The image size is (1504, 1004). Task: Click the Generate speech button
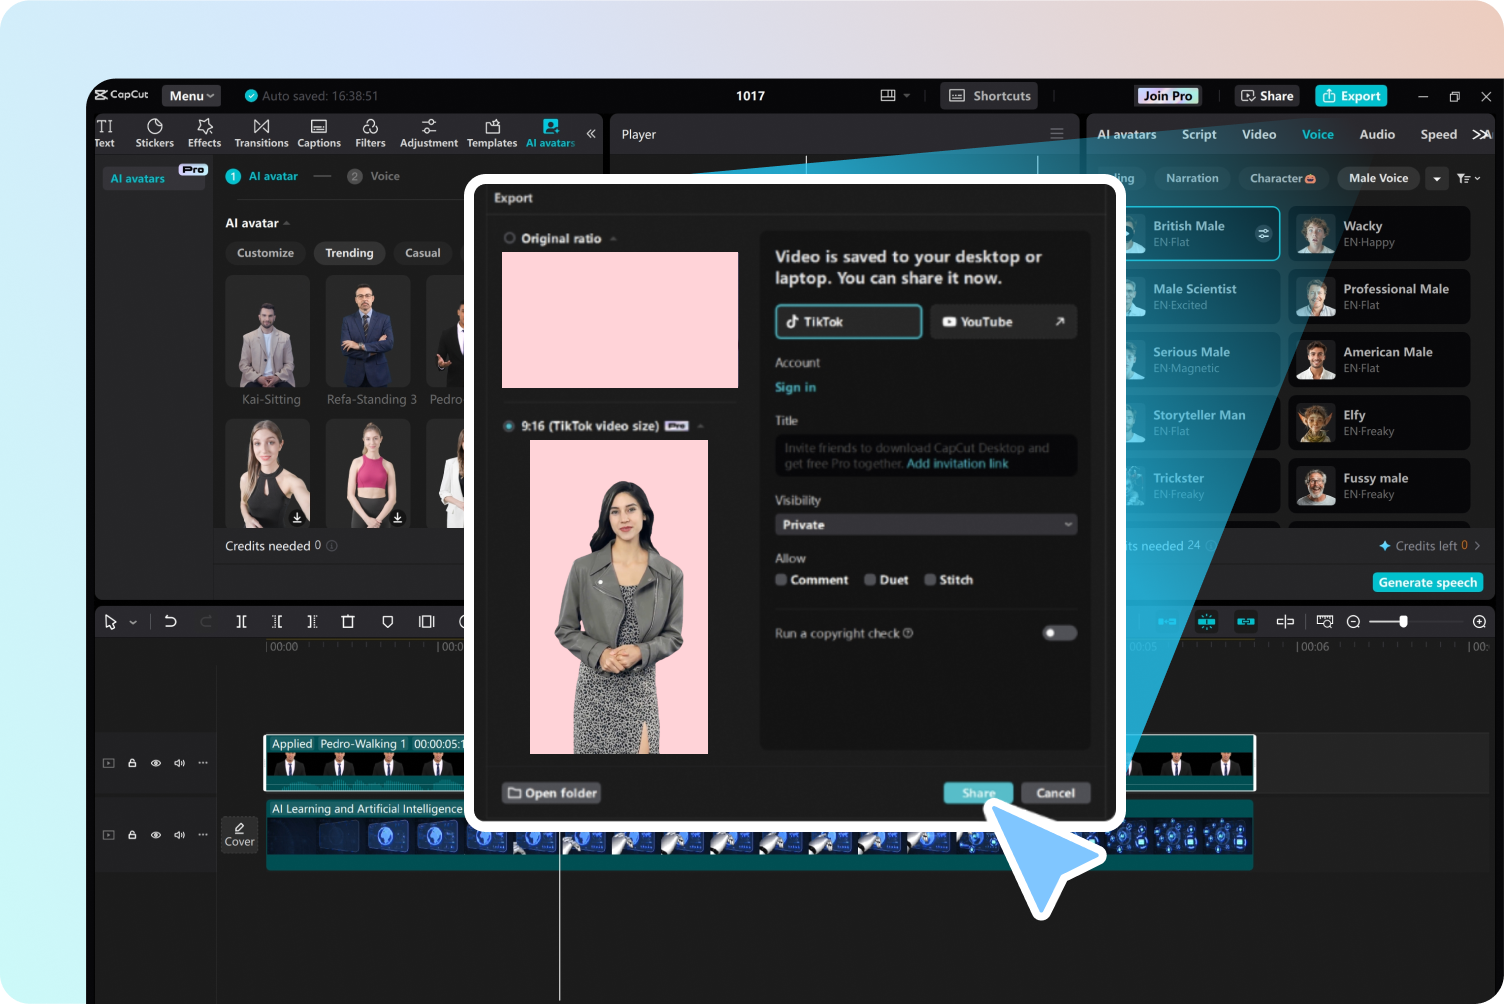pyautogui.click(x=1427, y=582)
